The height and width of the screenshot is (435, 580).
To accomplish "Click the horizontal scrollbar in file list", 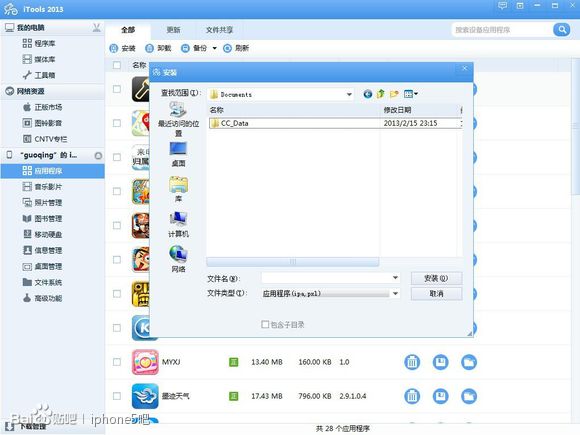I will 293,262.
